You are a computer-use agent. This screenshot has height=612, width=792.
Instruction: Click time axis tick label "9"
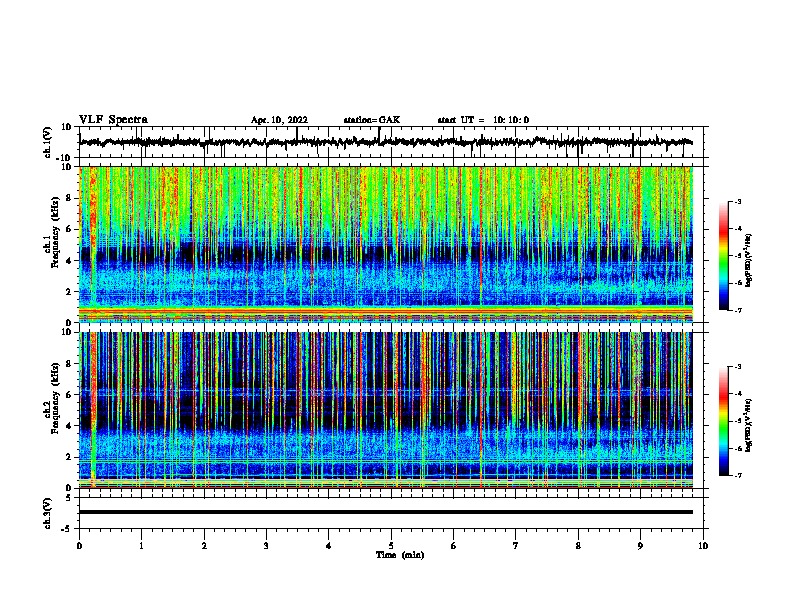tap(640, 546)
